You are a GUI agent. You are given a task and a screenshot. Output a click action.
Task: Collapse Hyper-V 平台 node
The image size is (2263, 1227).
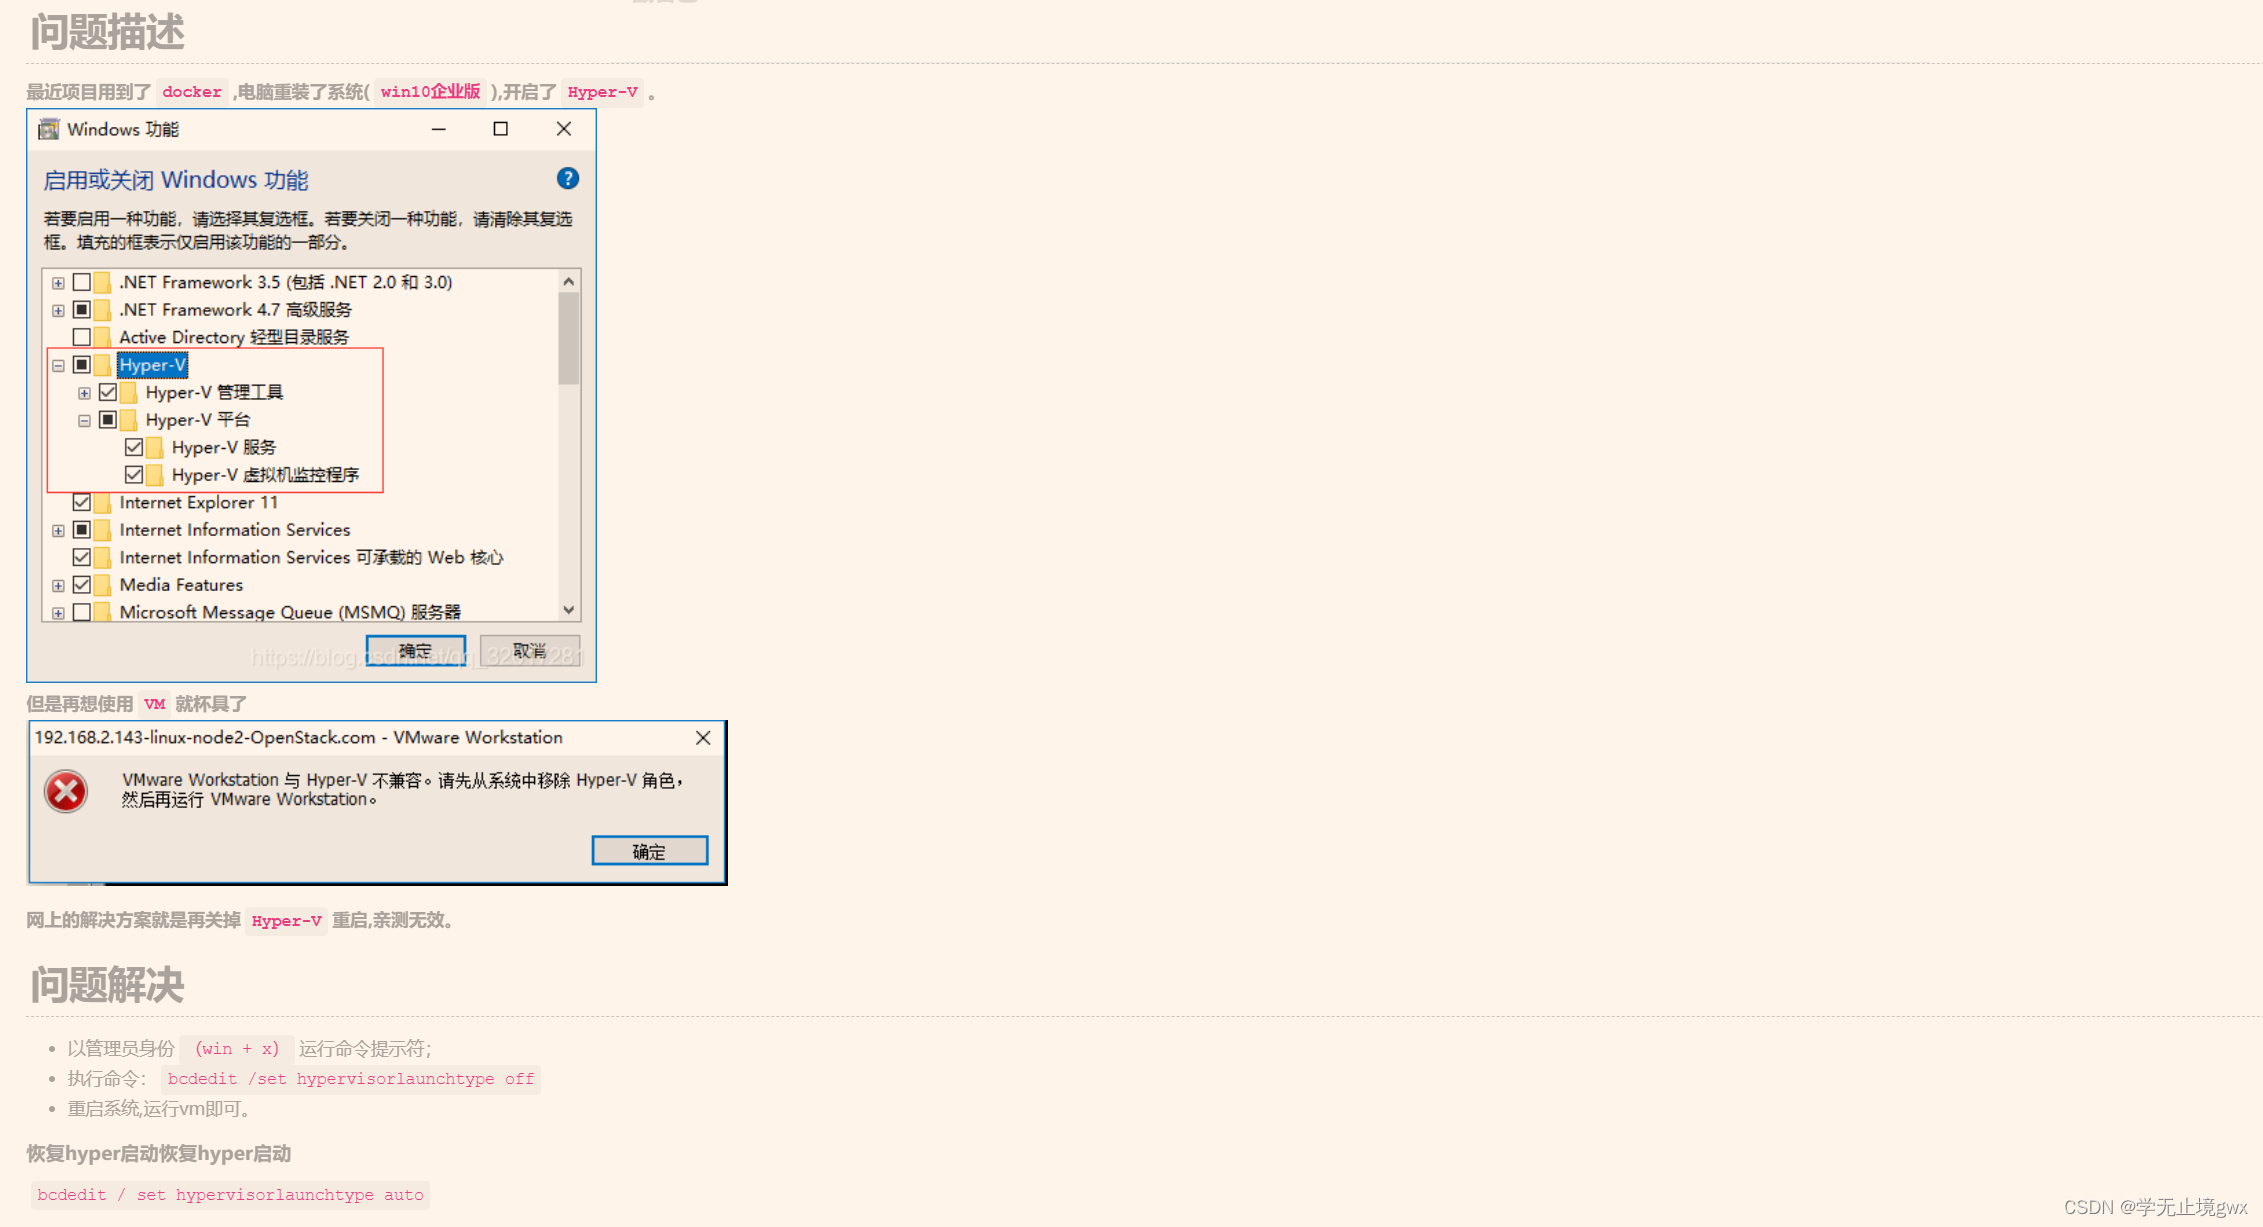point(84,421)
